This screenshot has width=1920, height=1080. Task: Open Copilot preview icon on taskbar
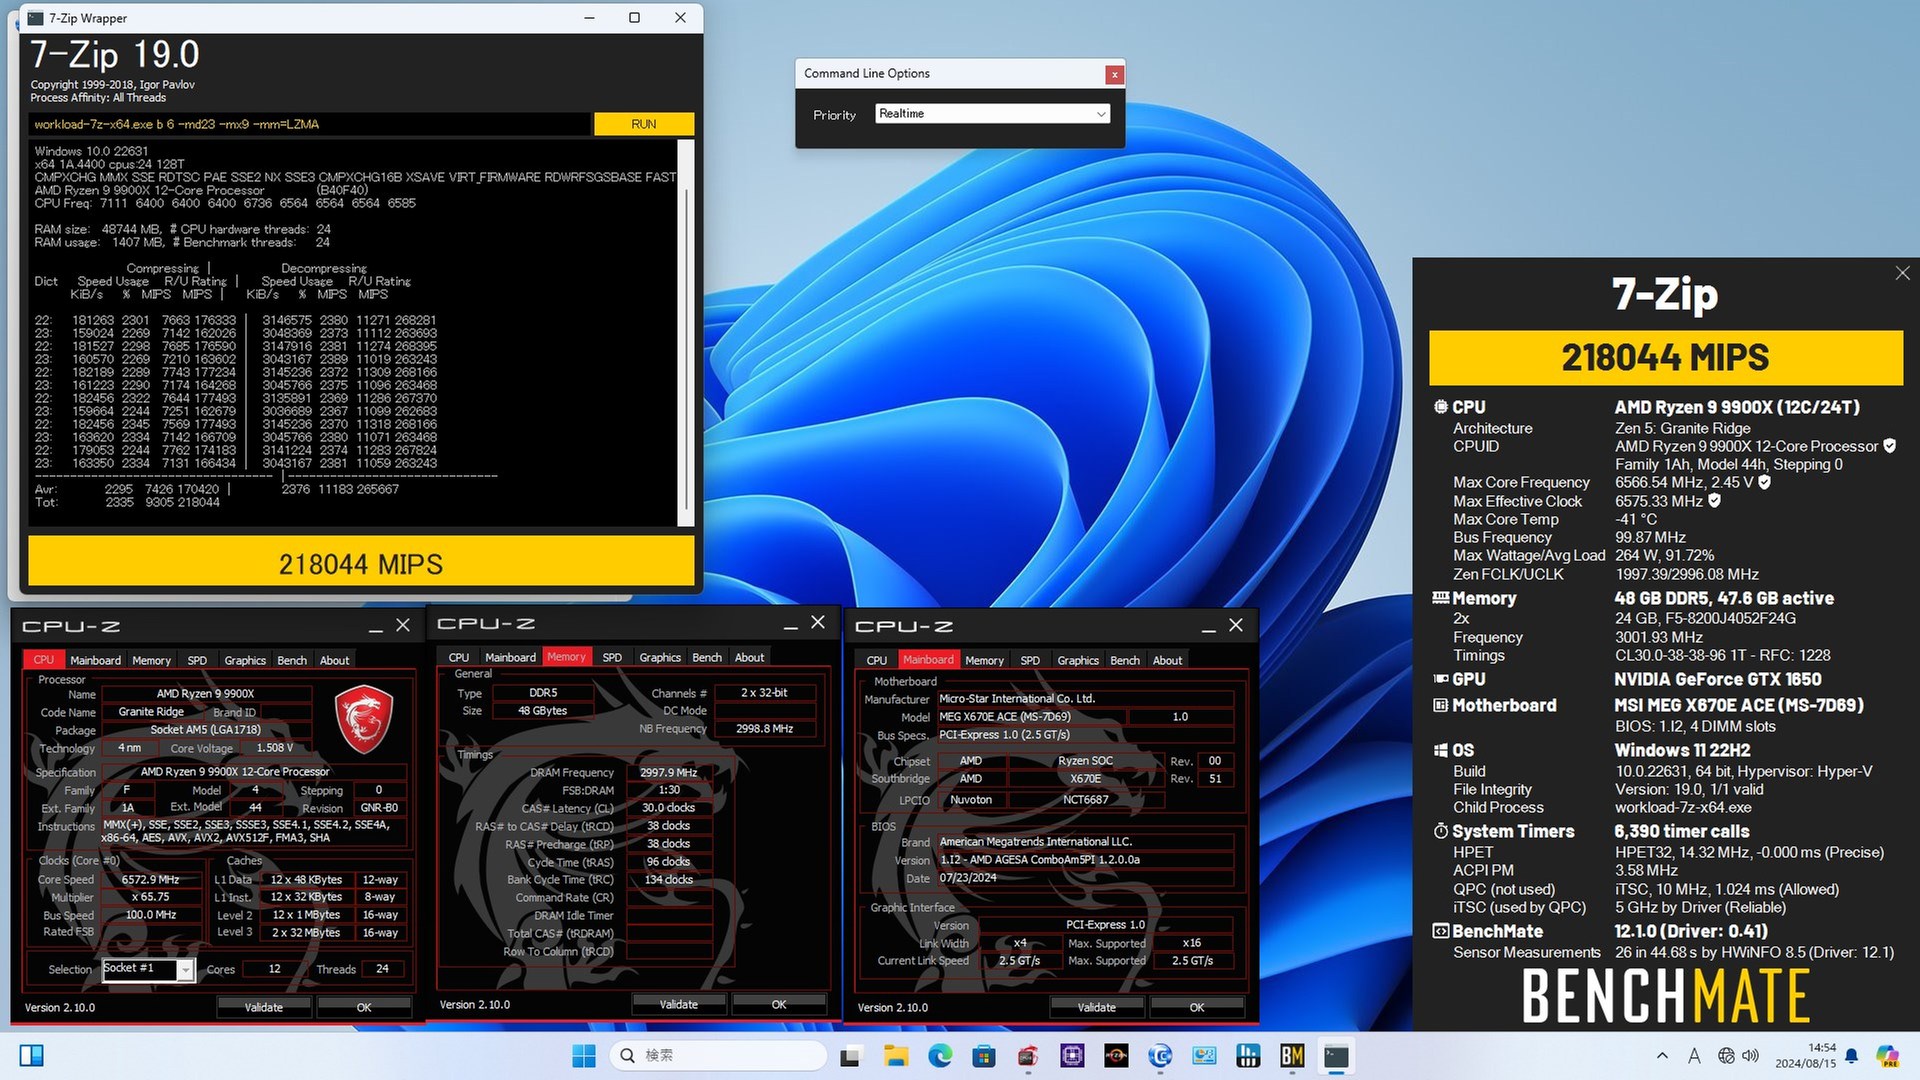click(1887, 1055)
